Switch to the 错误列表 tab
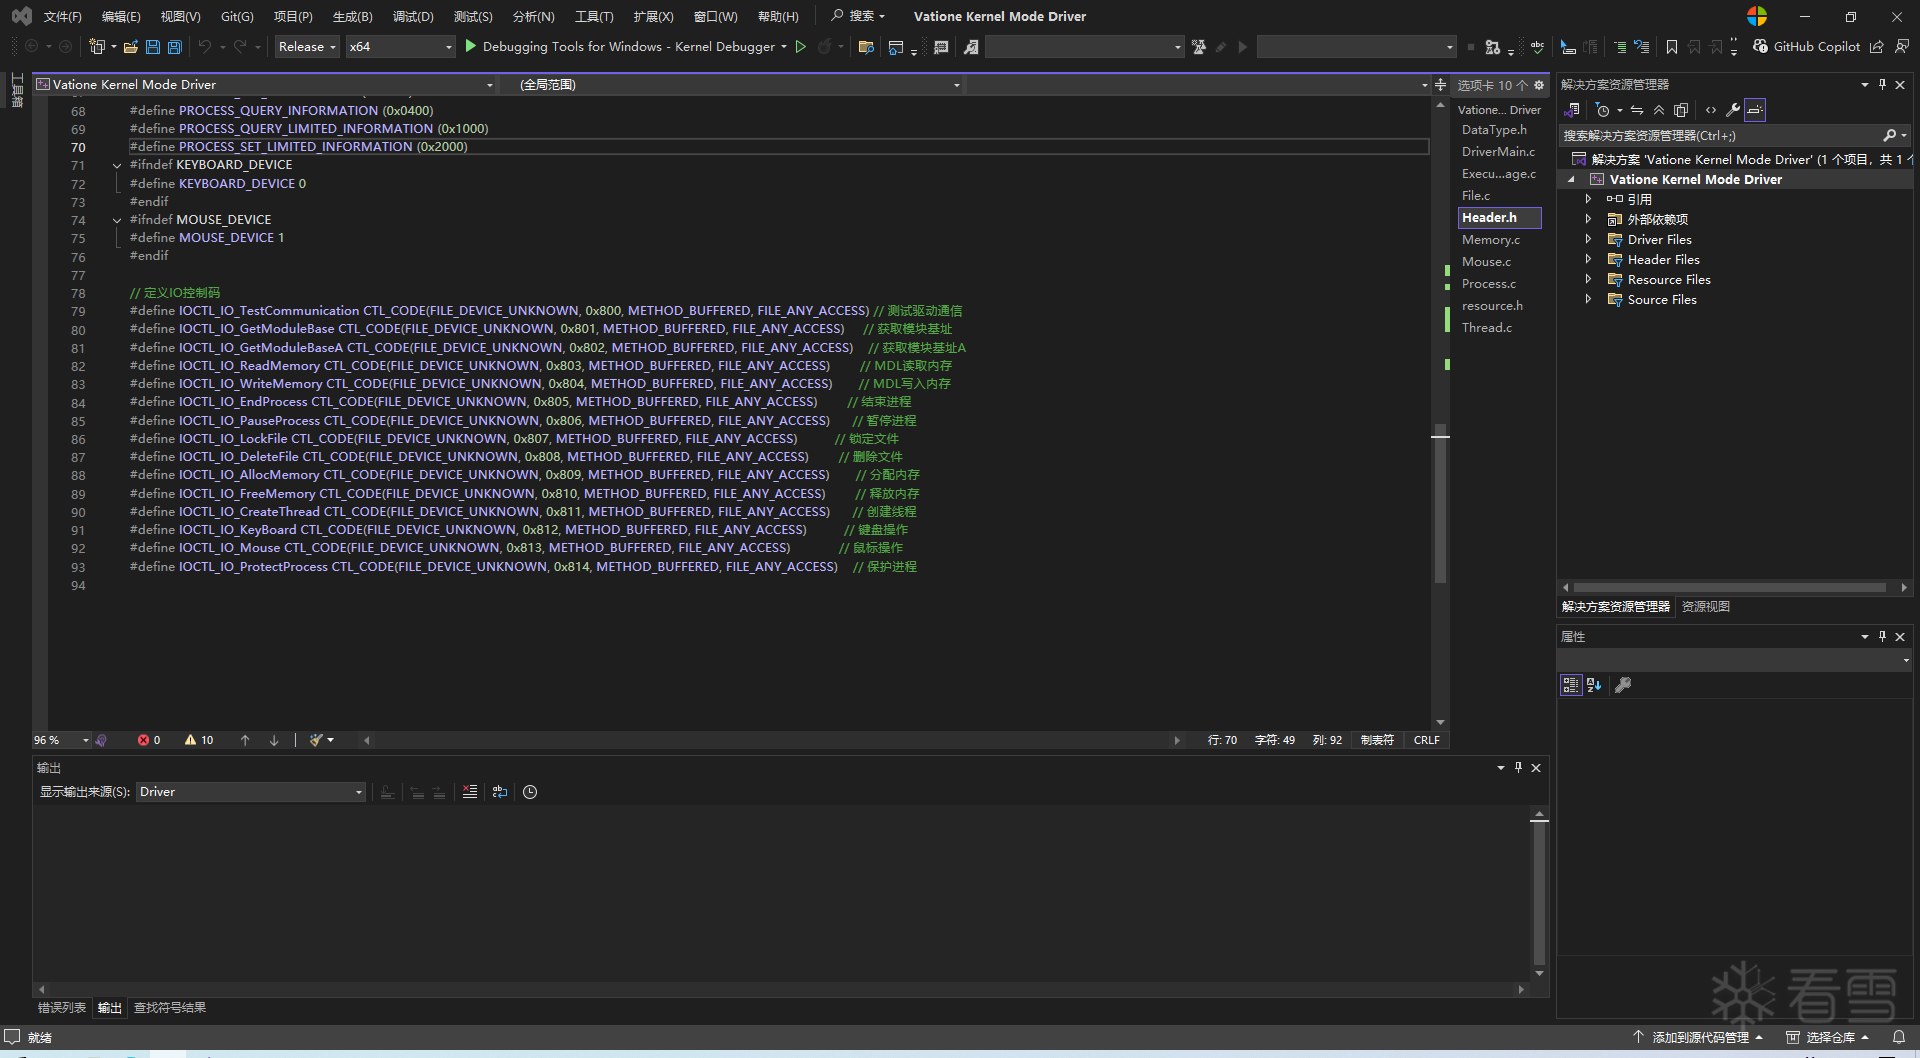The width and height of the screenshot is (1920, 1058). (x=62, y=1007)
